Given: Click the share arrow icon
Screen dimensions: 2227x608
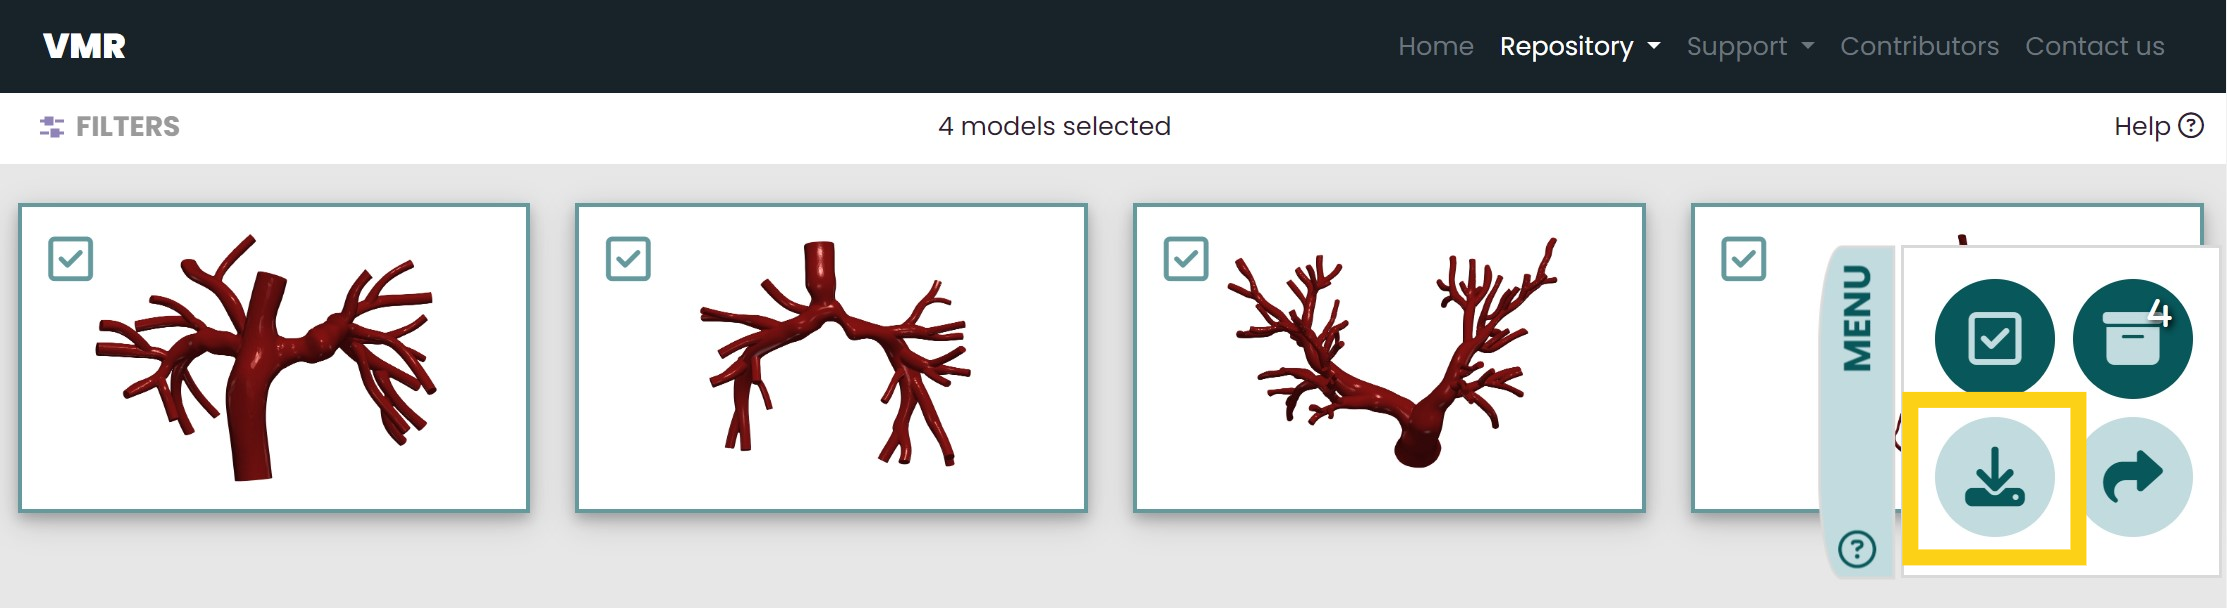Looking at the screenshot, I should 2133,477.
